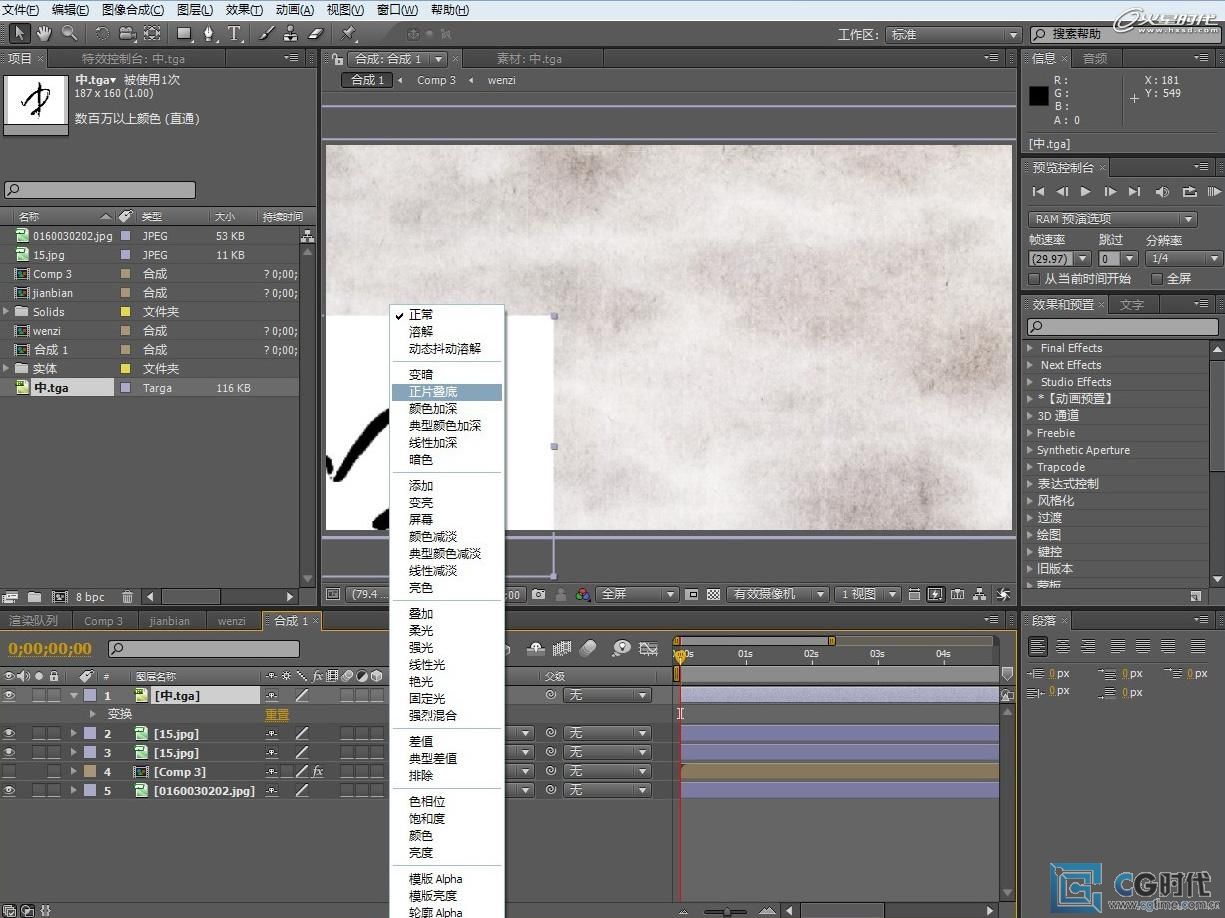Click label color swatch of layer 4
Viewport: 1225px width, 918px height.
(x=90, y=771)
